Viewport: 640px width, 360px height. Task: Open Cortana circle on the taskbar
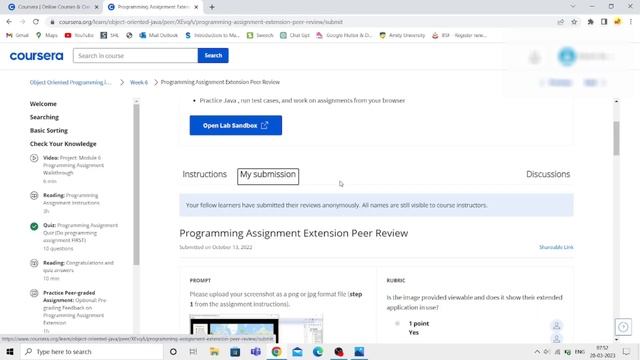173,351
